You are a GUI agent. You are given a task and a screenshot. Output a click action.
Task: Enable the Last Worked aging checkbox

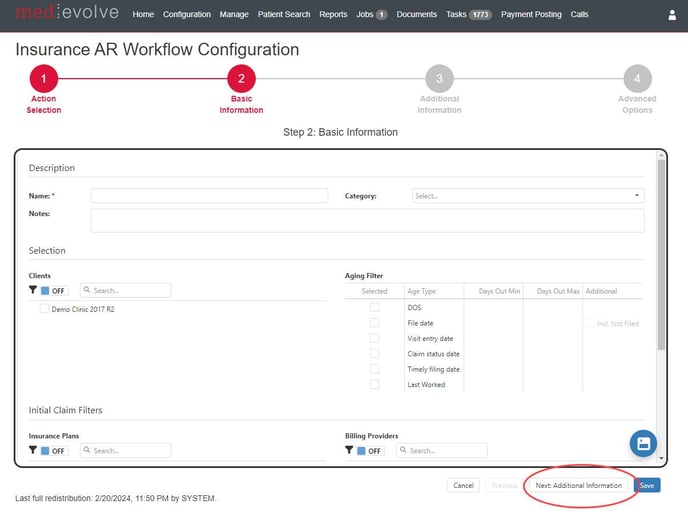[x=374, y=384]
